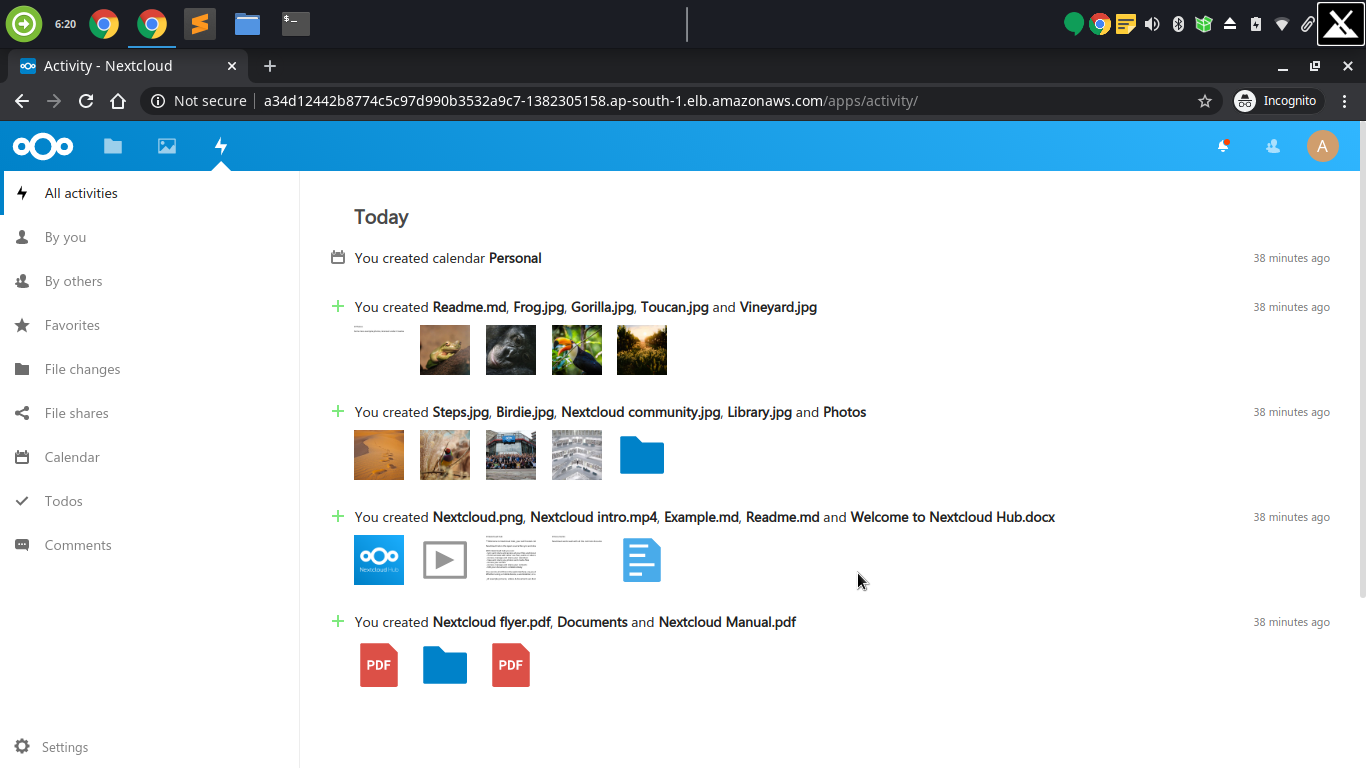Click the Not secure site info indicator
The width and height of the screenshot is (1366, 768).
[x=198, y=101]
